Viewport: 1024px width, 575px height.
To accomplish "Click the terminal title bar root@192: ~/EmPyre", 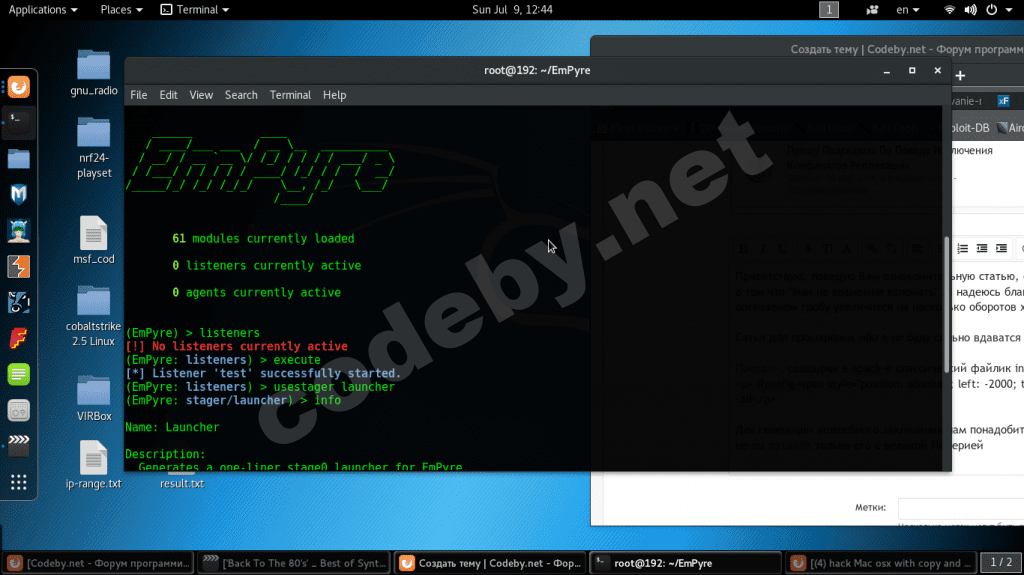I will click(537, 71).
